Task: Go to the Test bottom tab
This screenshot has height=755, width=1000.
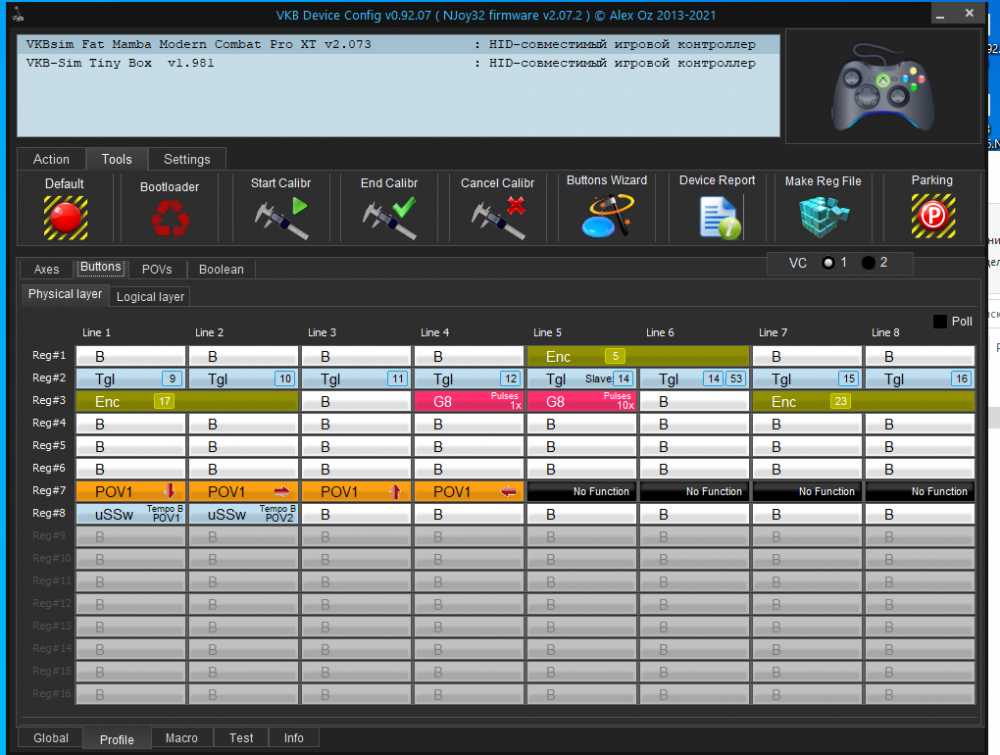Action: (241, 738)
